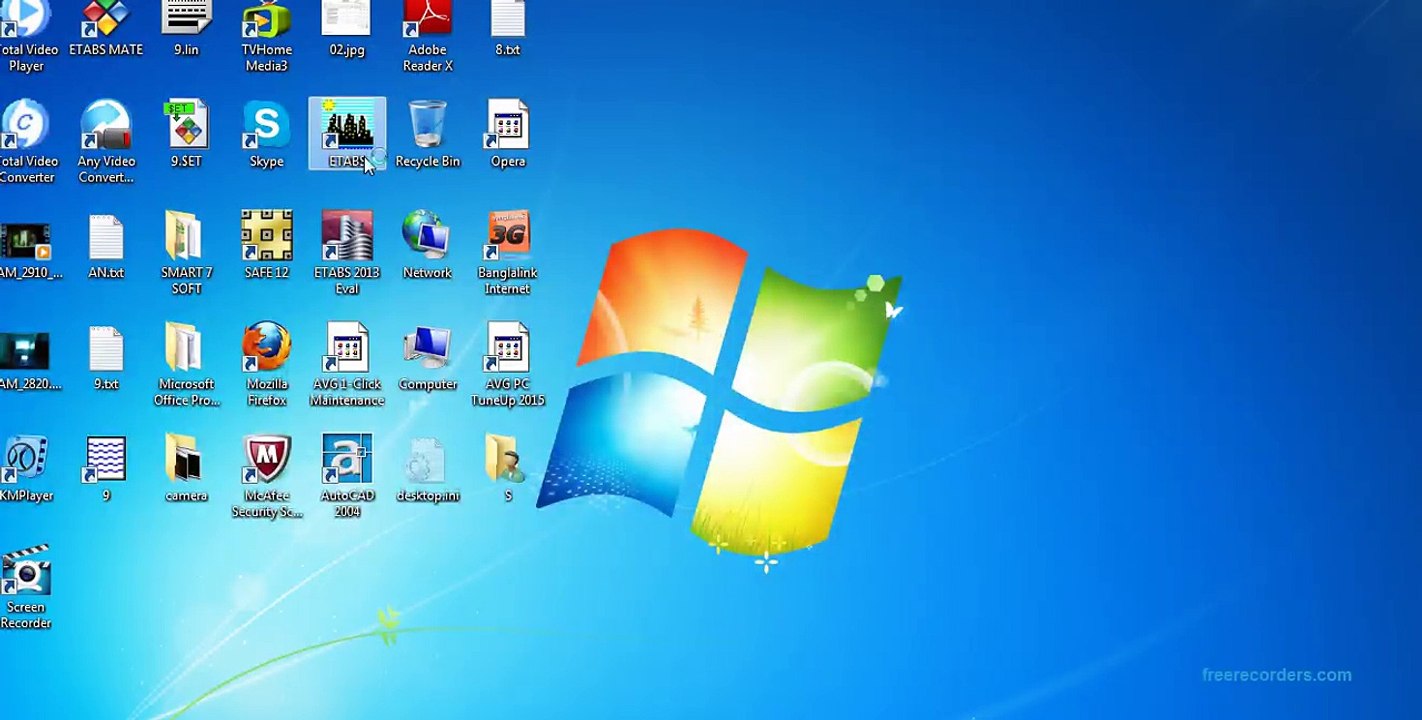Open the Network icon
Screen dimensions: 1422x720
[x=428, y=245]
